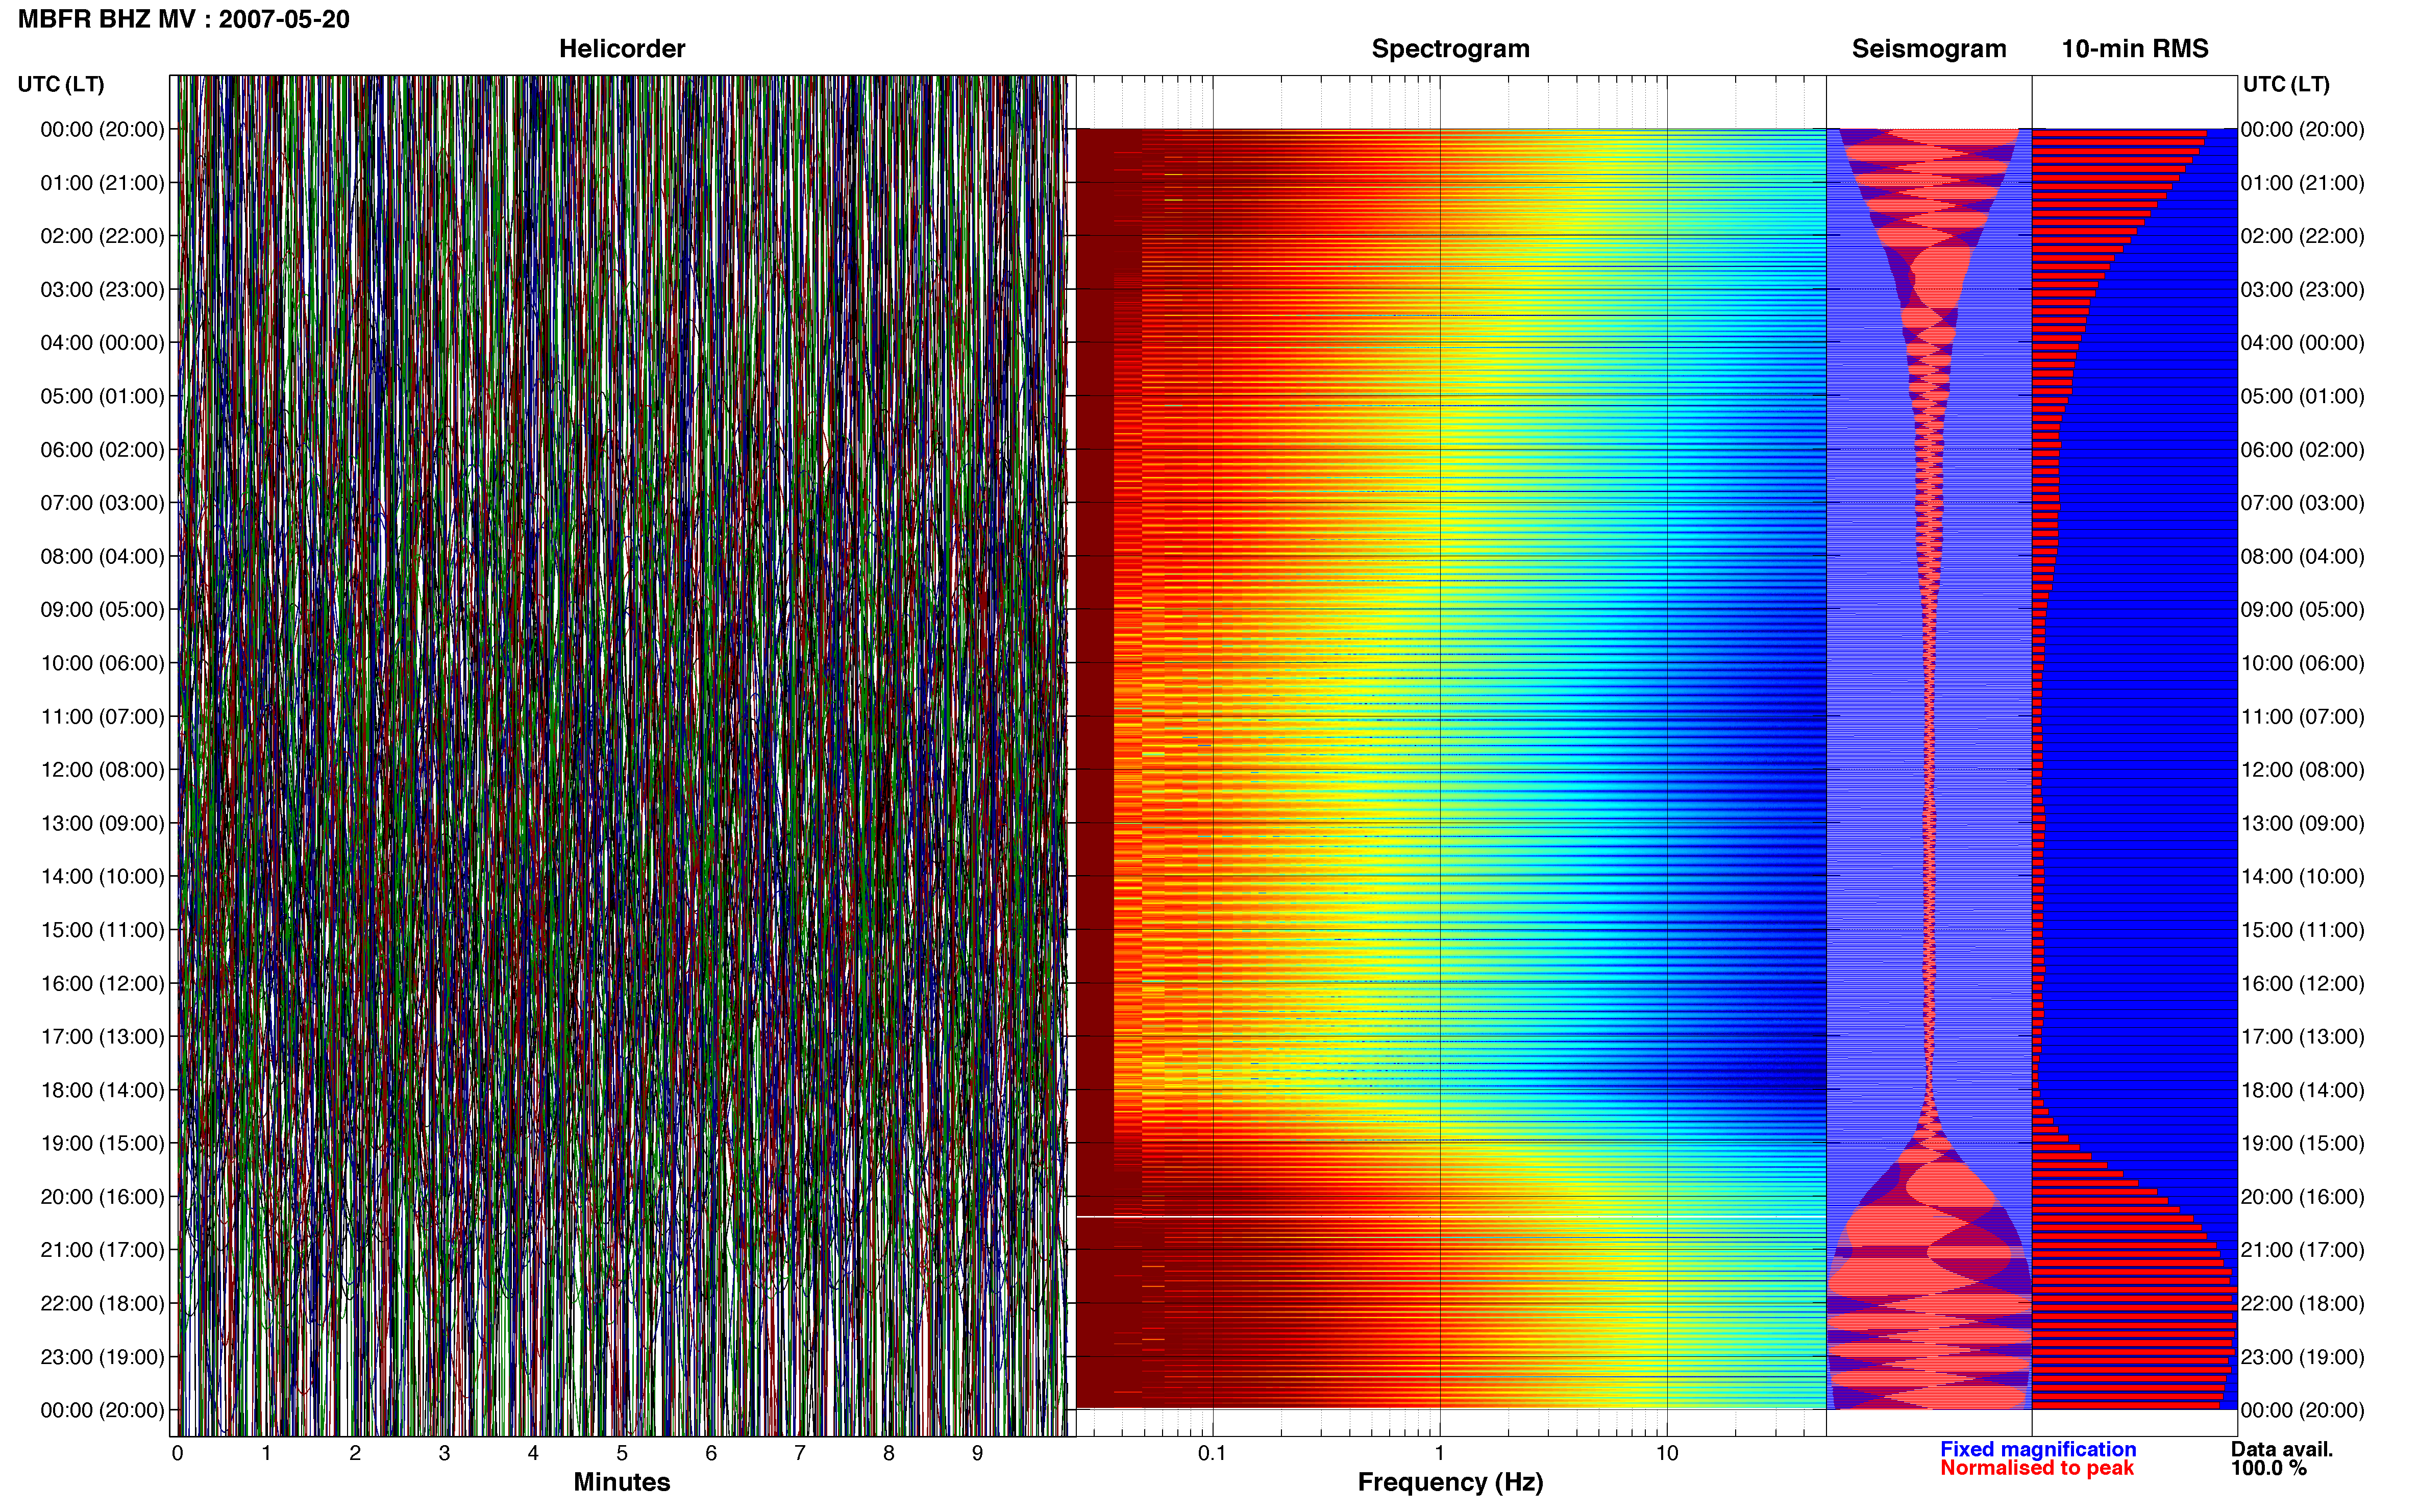
Task: Click left time label 15:00 (11:00)
Action: 102,930
